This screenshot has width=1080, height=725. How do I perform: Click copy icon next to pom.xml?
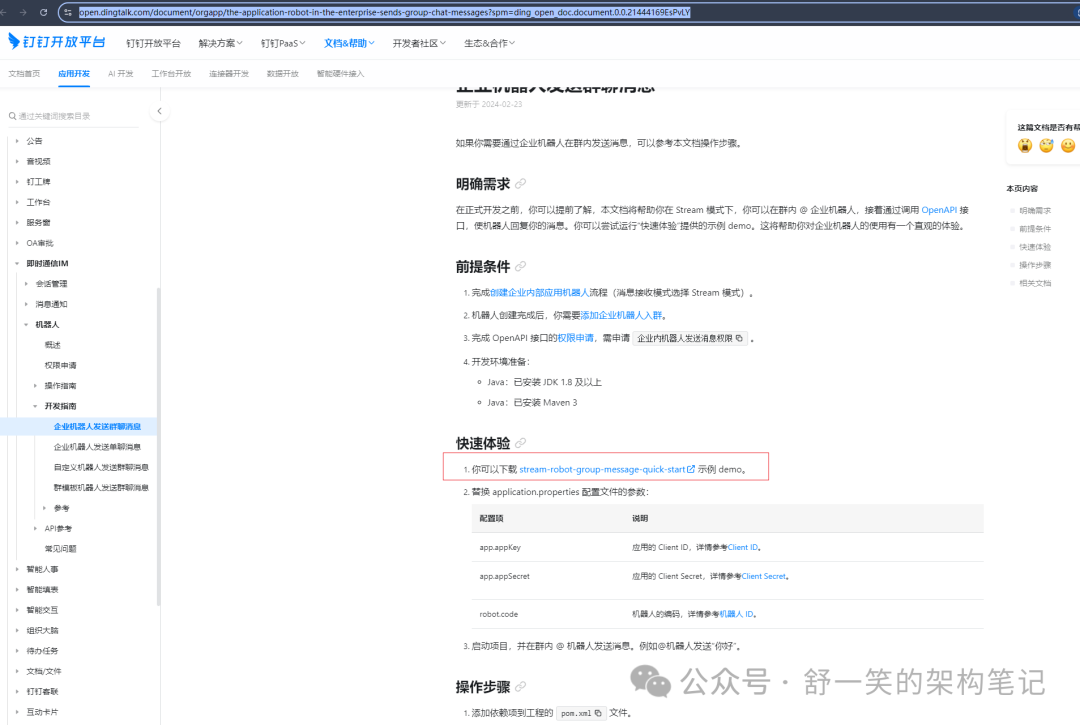(598, 713)
